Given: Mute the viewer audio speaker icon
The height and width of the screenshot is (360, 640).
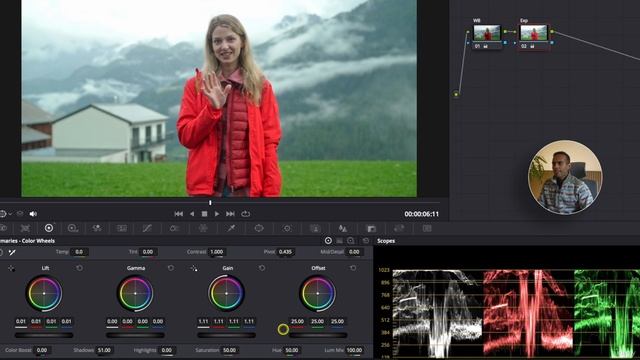Looking at the screenshot, I should coord(33,214).
